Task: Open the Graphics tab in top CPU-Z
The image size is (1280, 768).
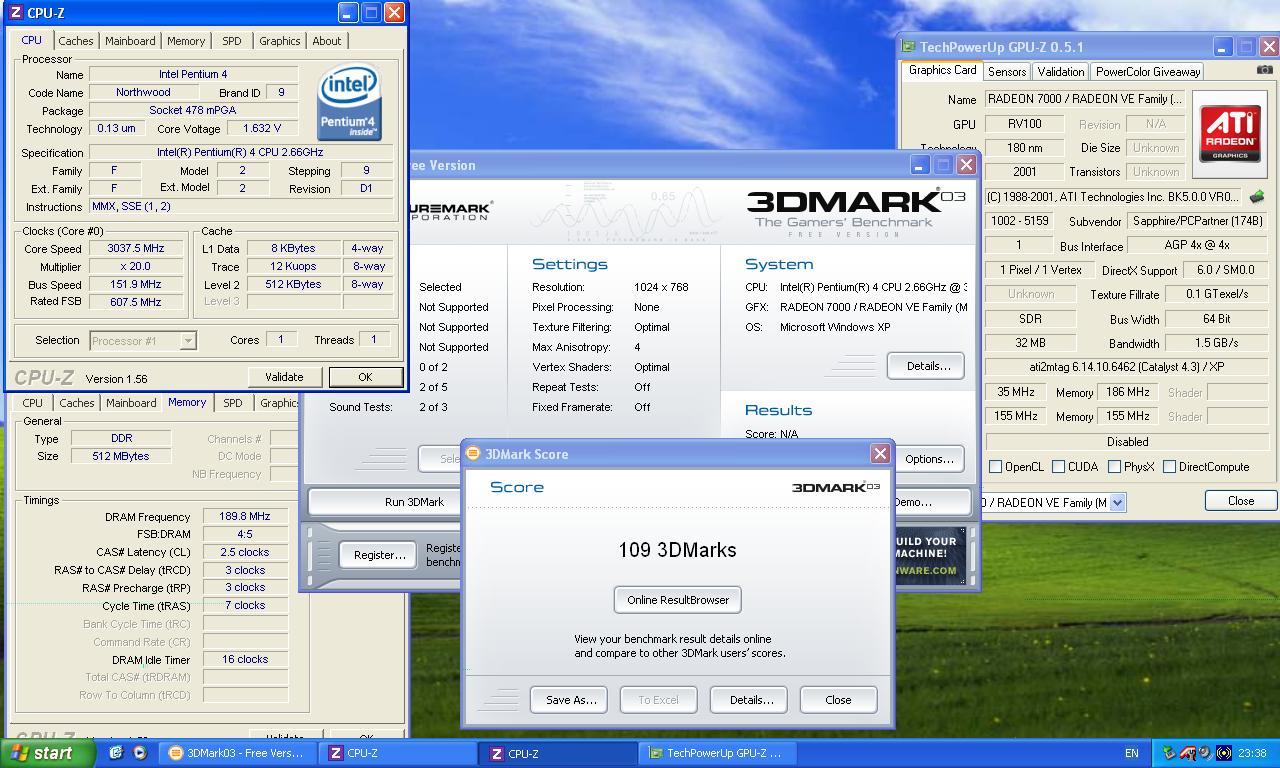Action: click(279, 41)
